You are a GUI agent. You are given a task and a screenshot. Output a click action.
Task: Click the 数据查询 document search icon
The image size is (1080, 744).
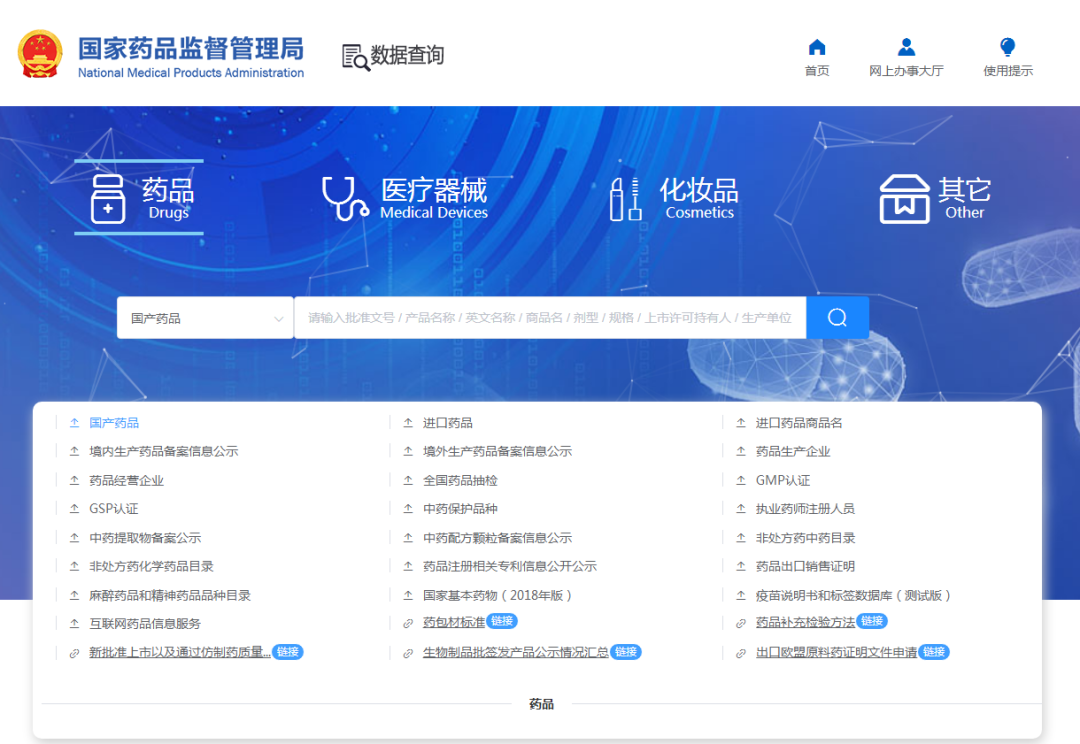click(356, 57)
